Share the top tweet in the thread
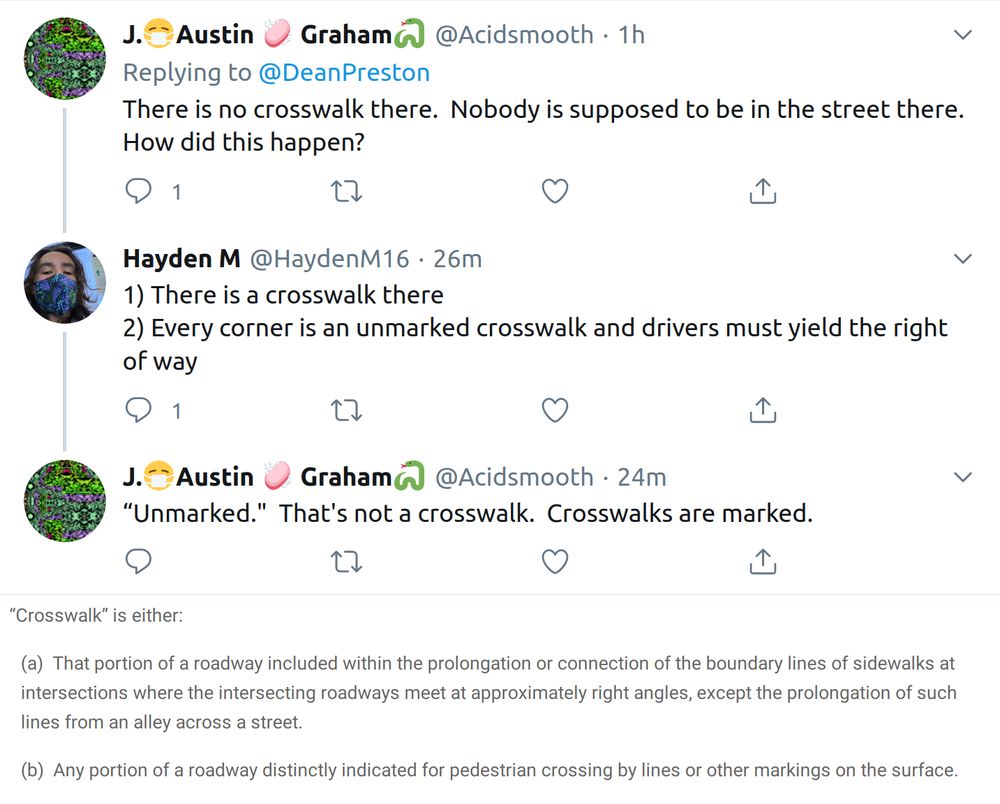This screenshot has width=1000, height=804. (x=763, y=191)
